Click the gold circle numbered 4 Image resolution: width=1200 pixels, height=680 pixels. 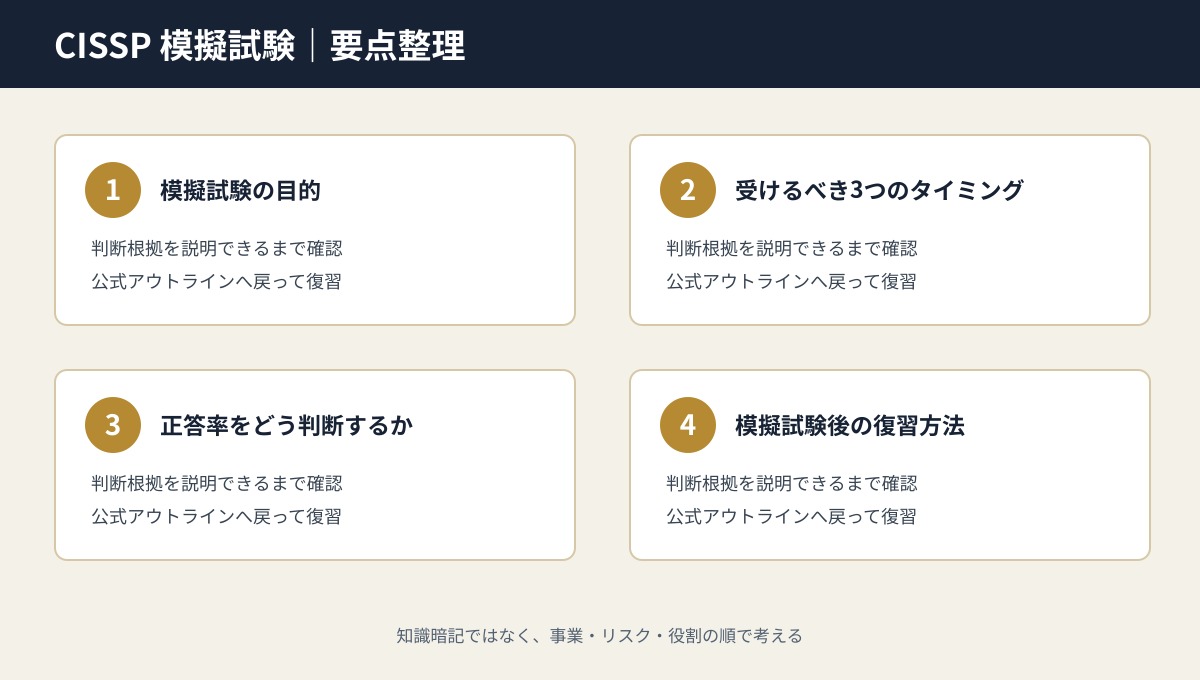(688, 425)
